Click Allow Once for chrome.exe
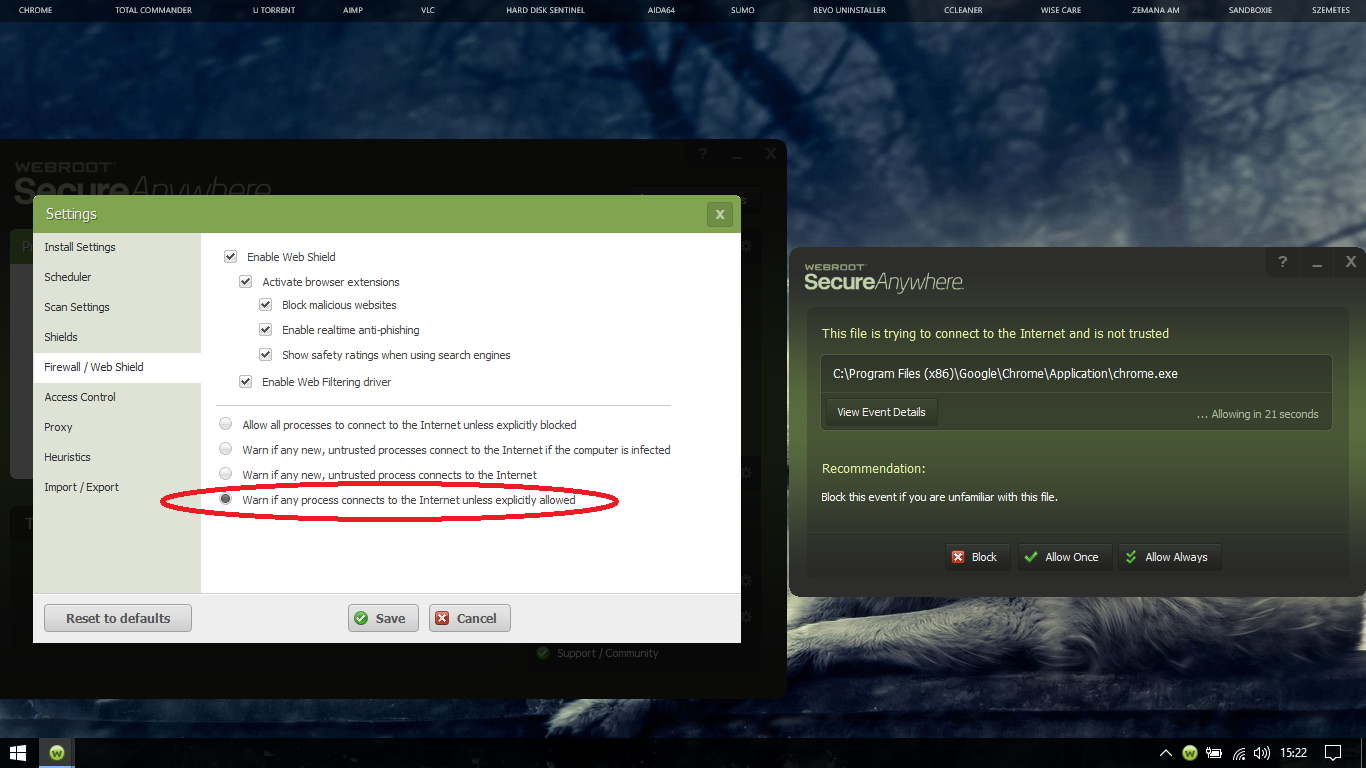The image size is (1366, 768). pyautogui.click(x=1063, y=557)
